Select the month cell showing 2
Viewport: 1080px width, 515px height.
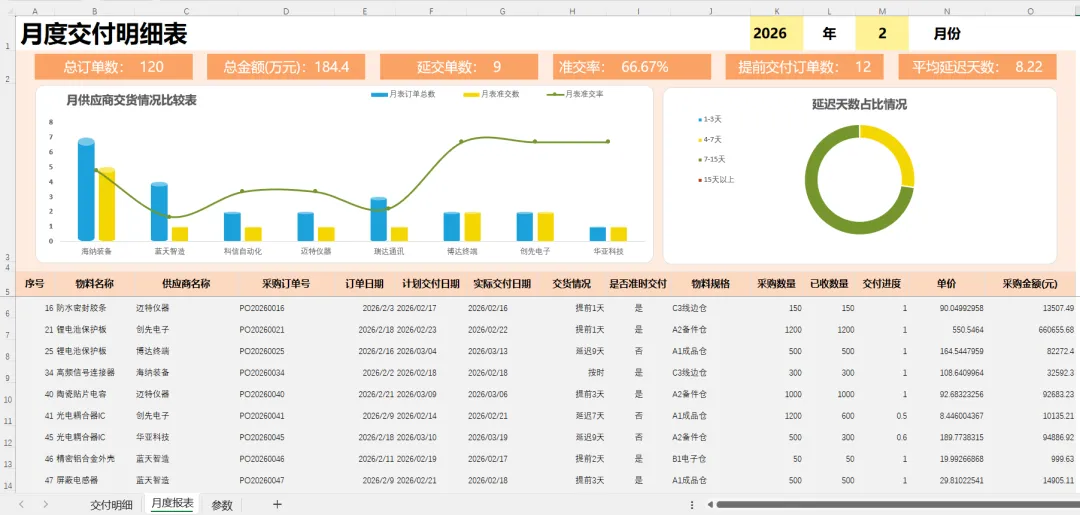pyautogui.click(x=882, y=34)
